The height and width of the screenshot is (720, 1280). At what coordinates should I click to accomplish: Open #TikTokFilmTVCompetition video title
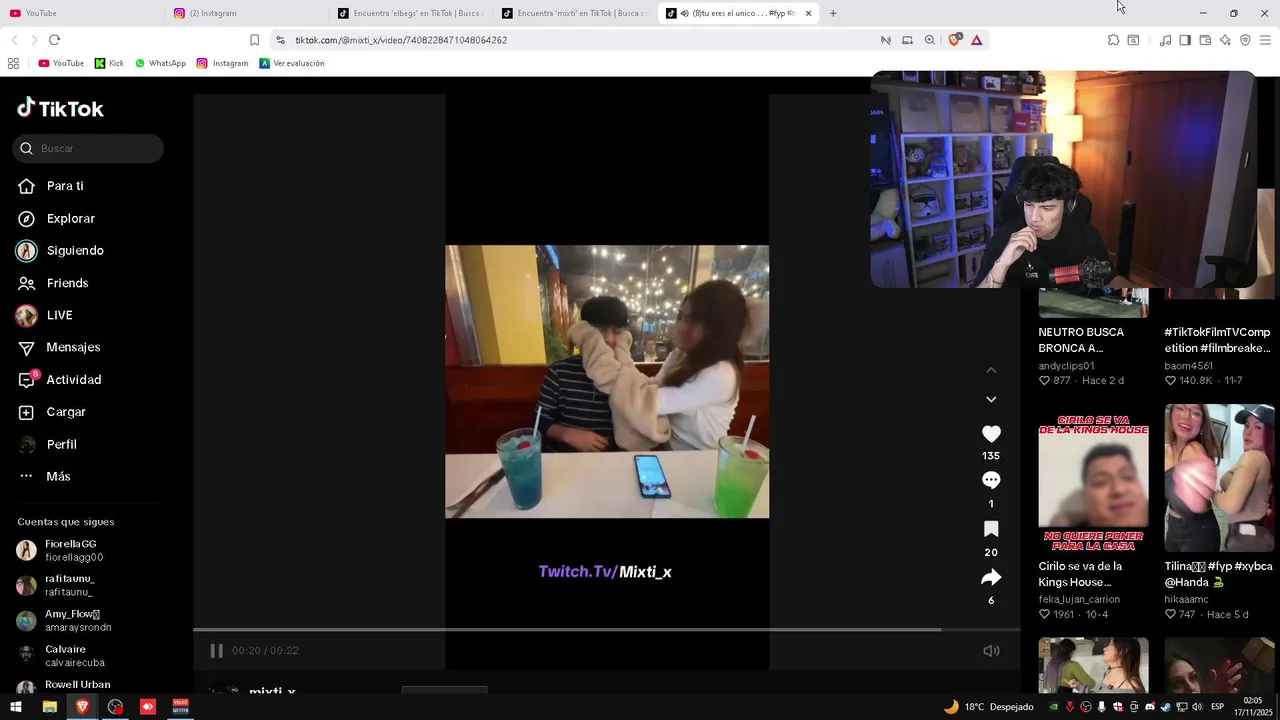(1217, 340)
